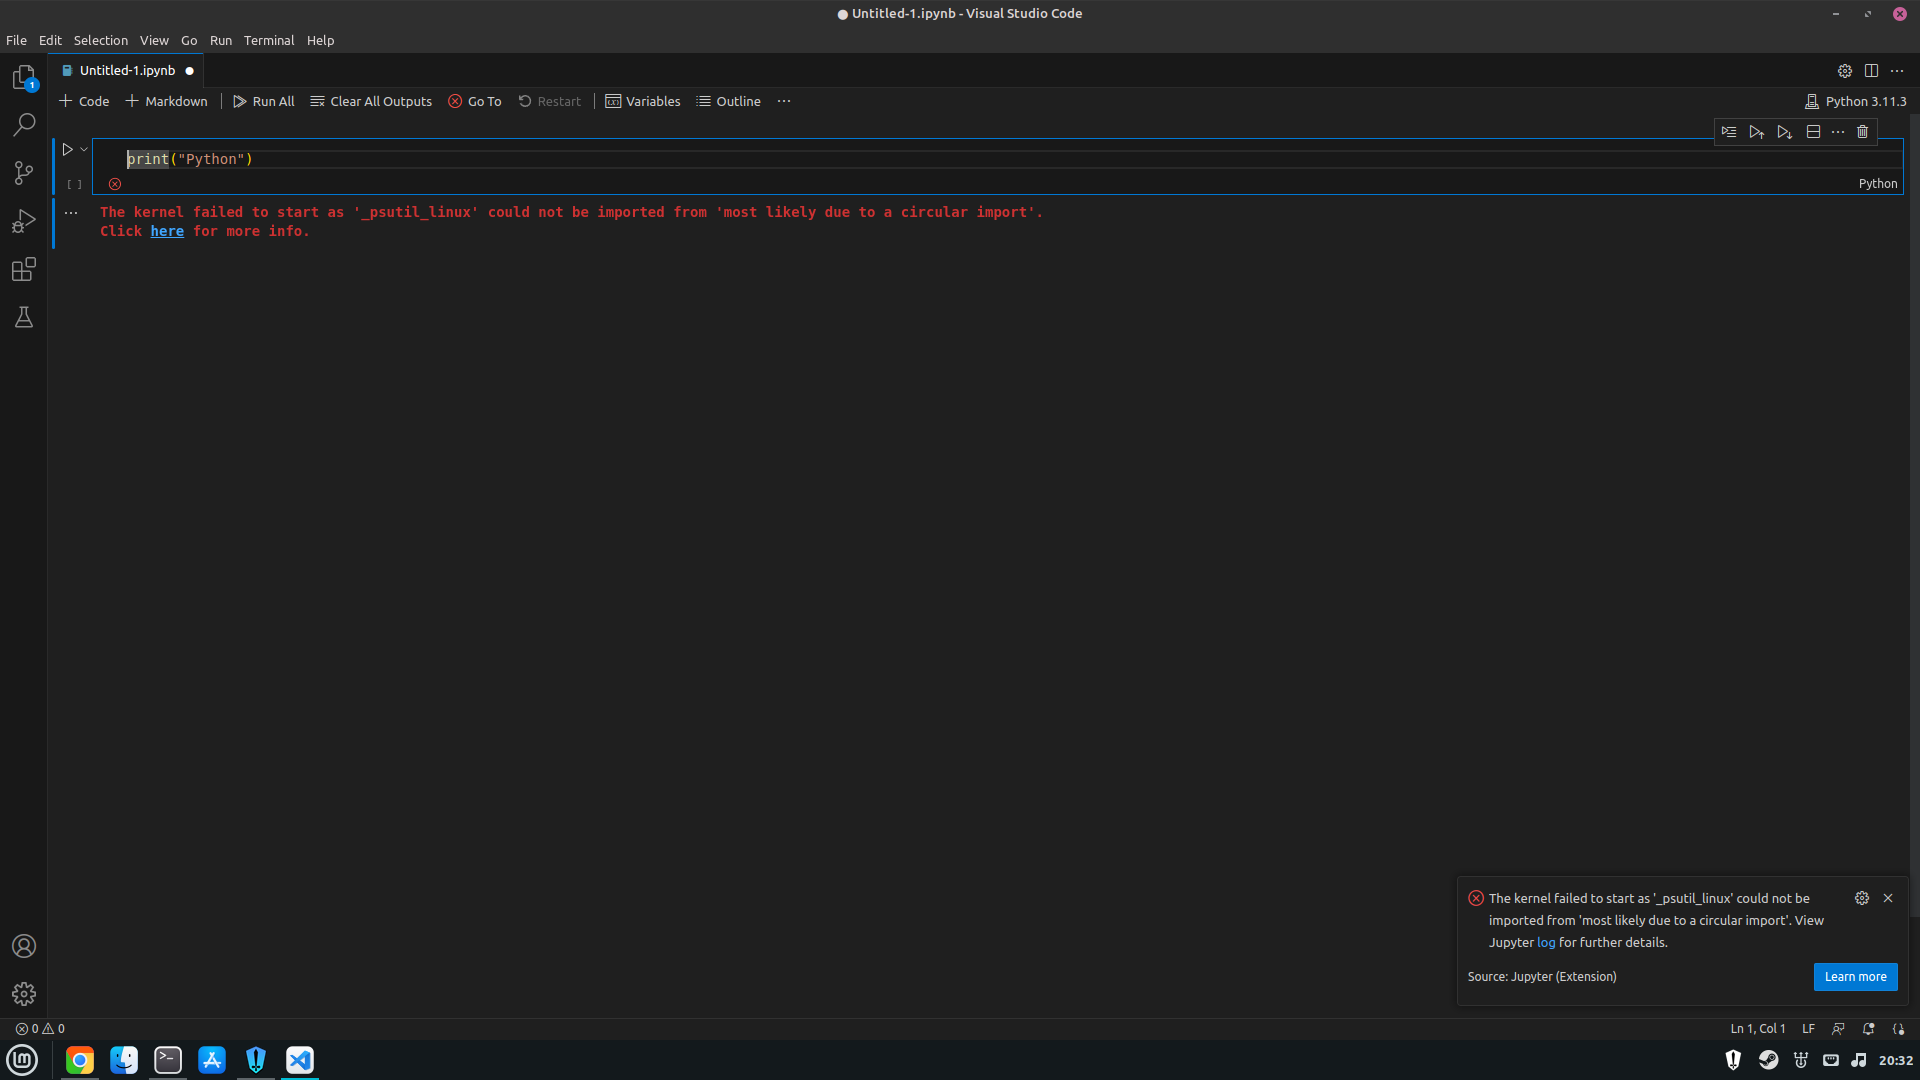Open the Testing flask view
The width and height of the screenshot is (1920, 1080).
(x=24, y=318)
